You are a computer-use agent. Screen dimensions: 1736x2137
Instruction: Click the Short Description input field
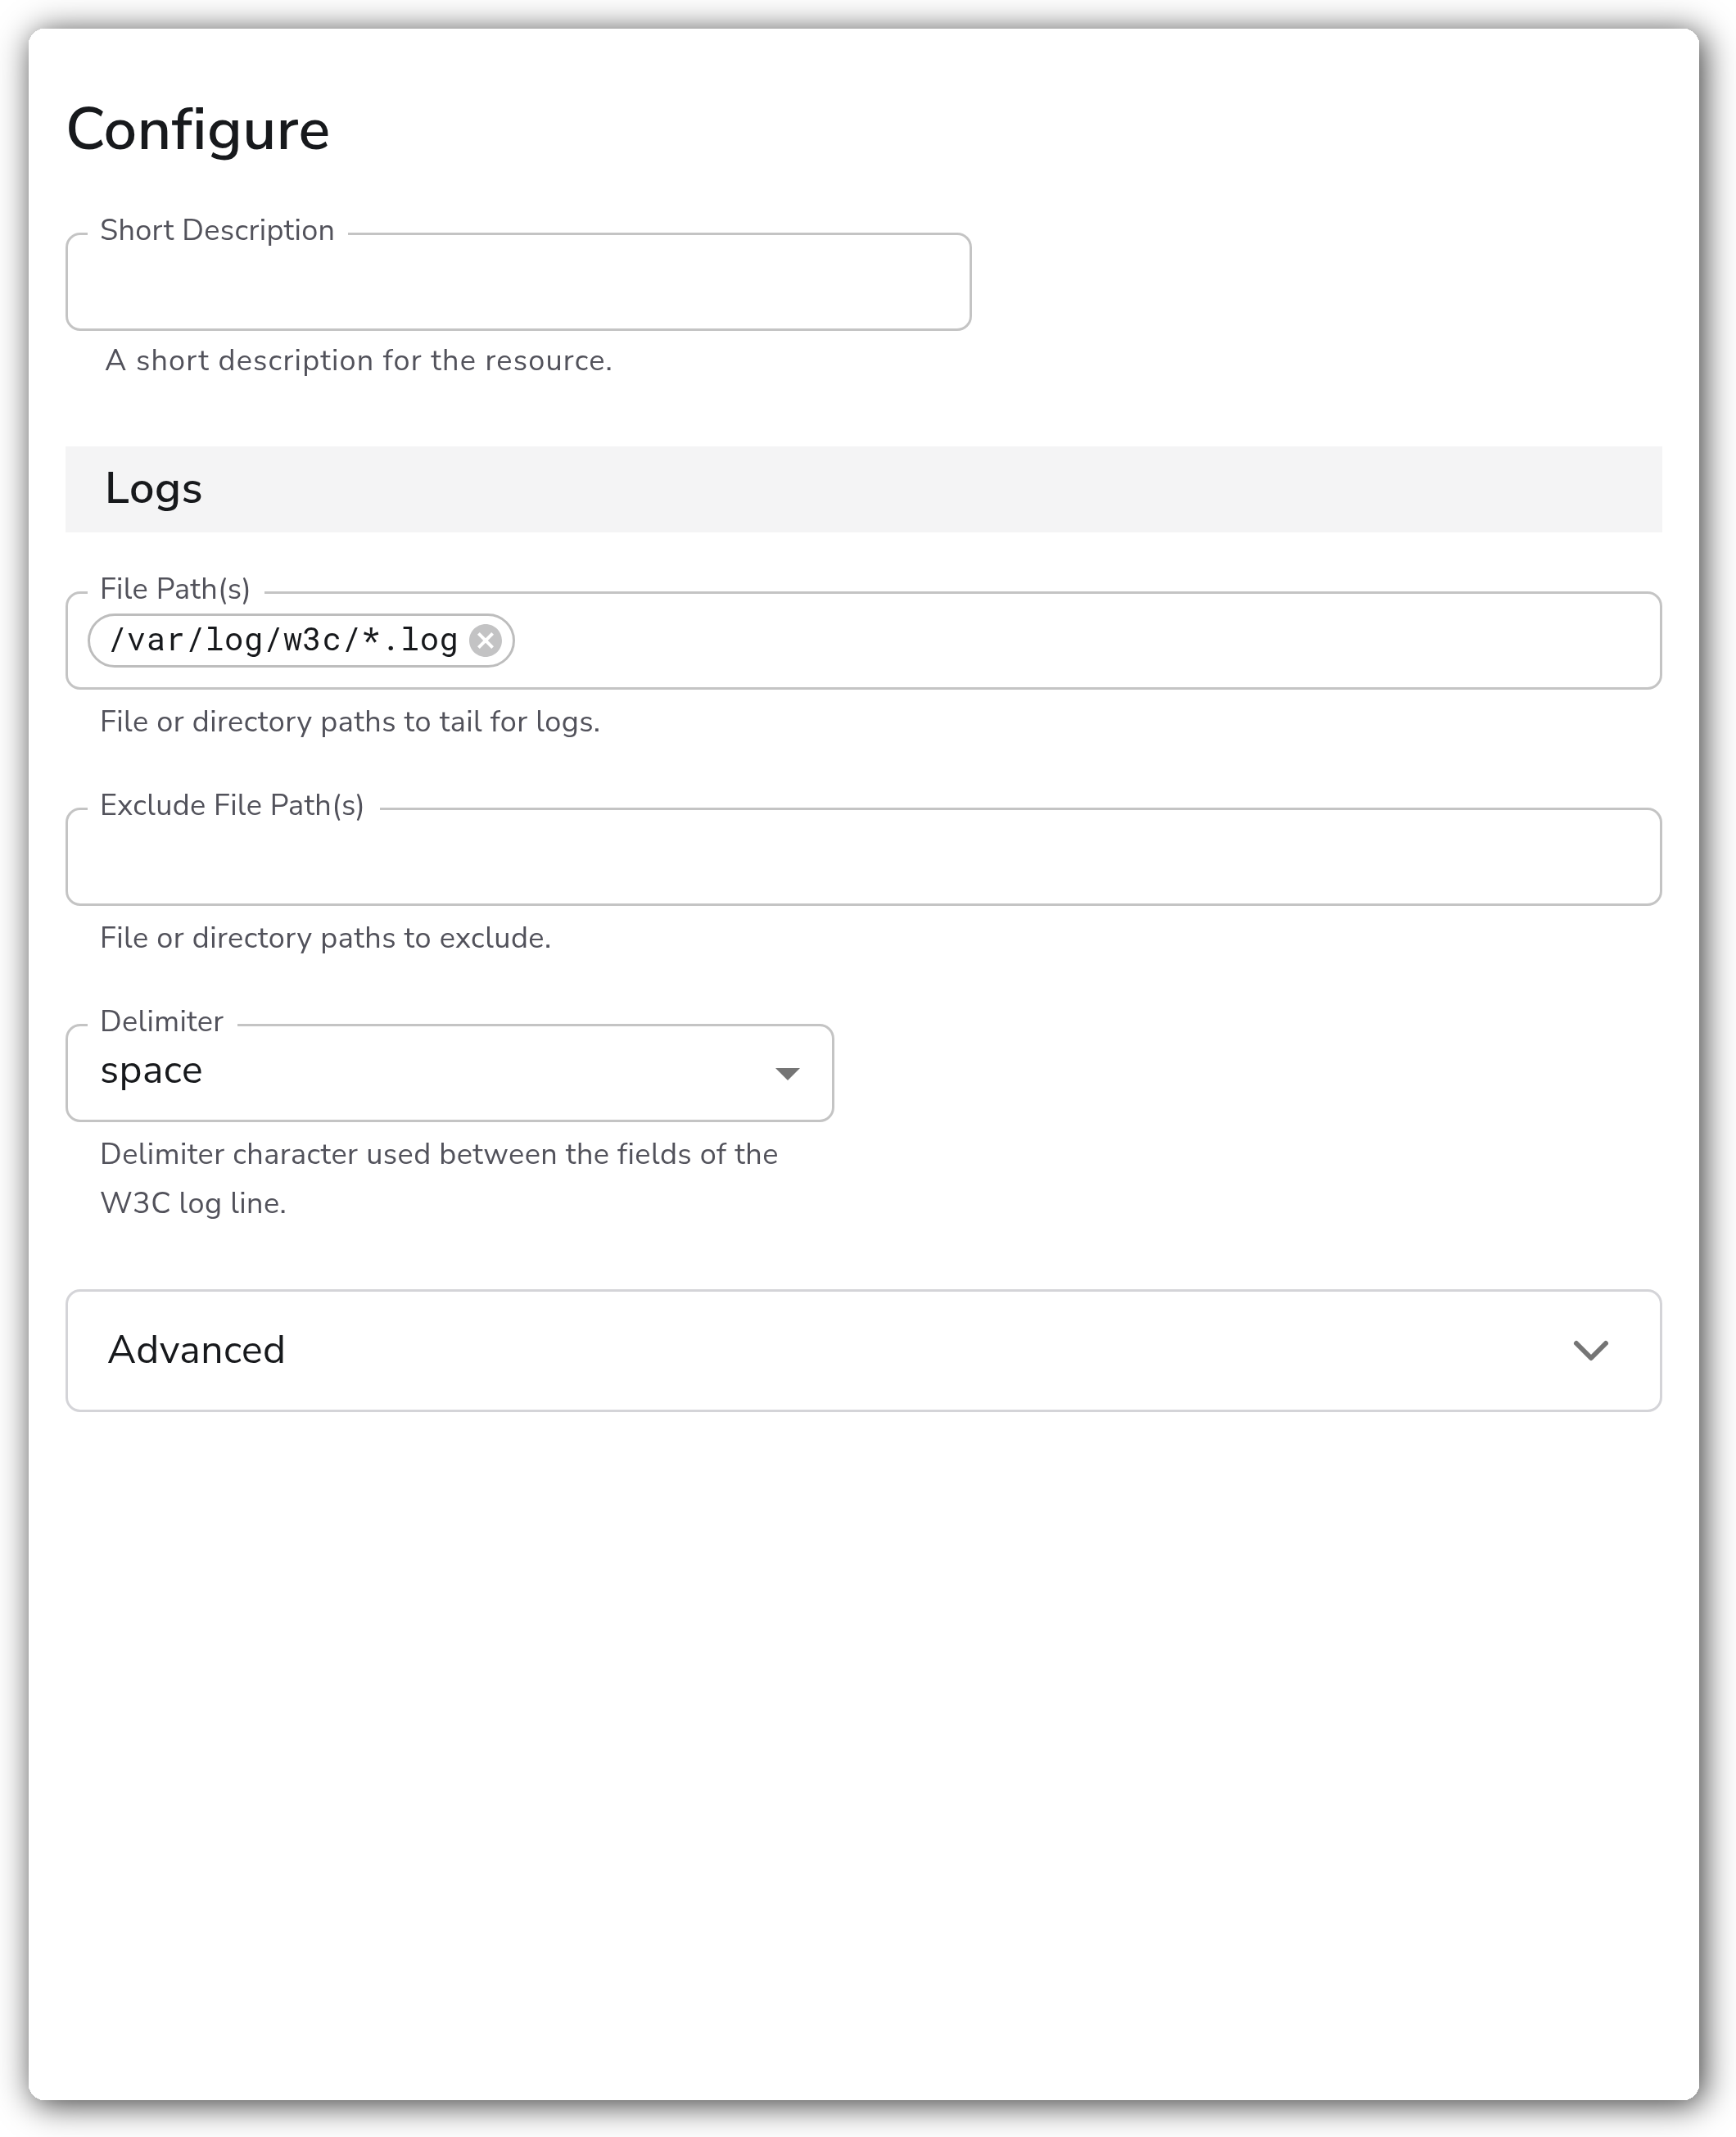[518, 282]
